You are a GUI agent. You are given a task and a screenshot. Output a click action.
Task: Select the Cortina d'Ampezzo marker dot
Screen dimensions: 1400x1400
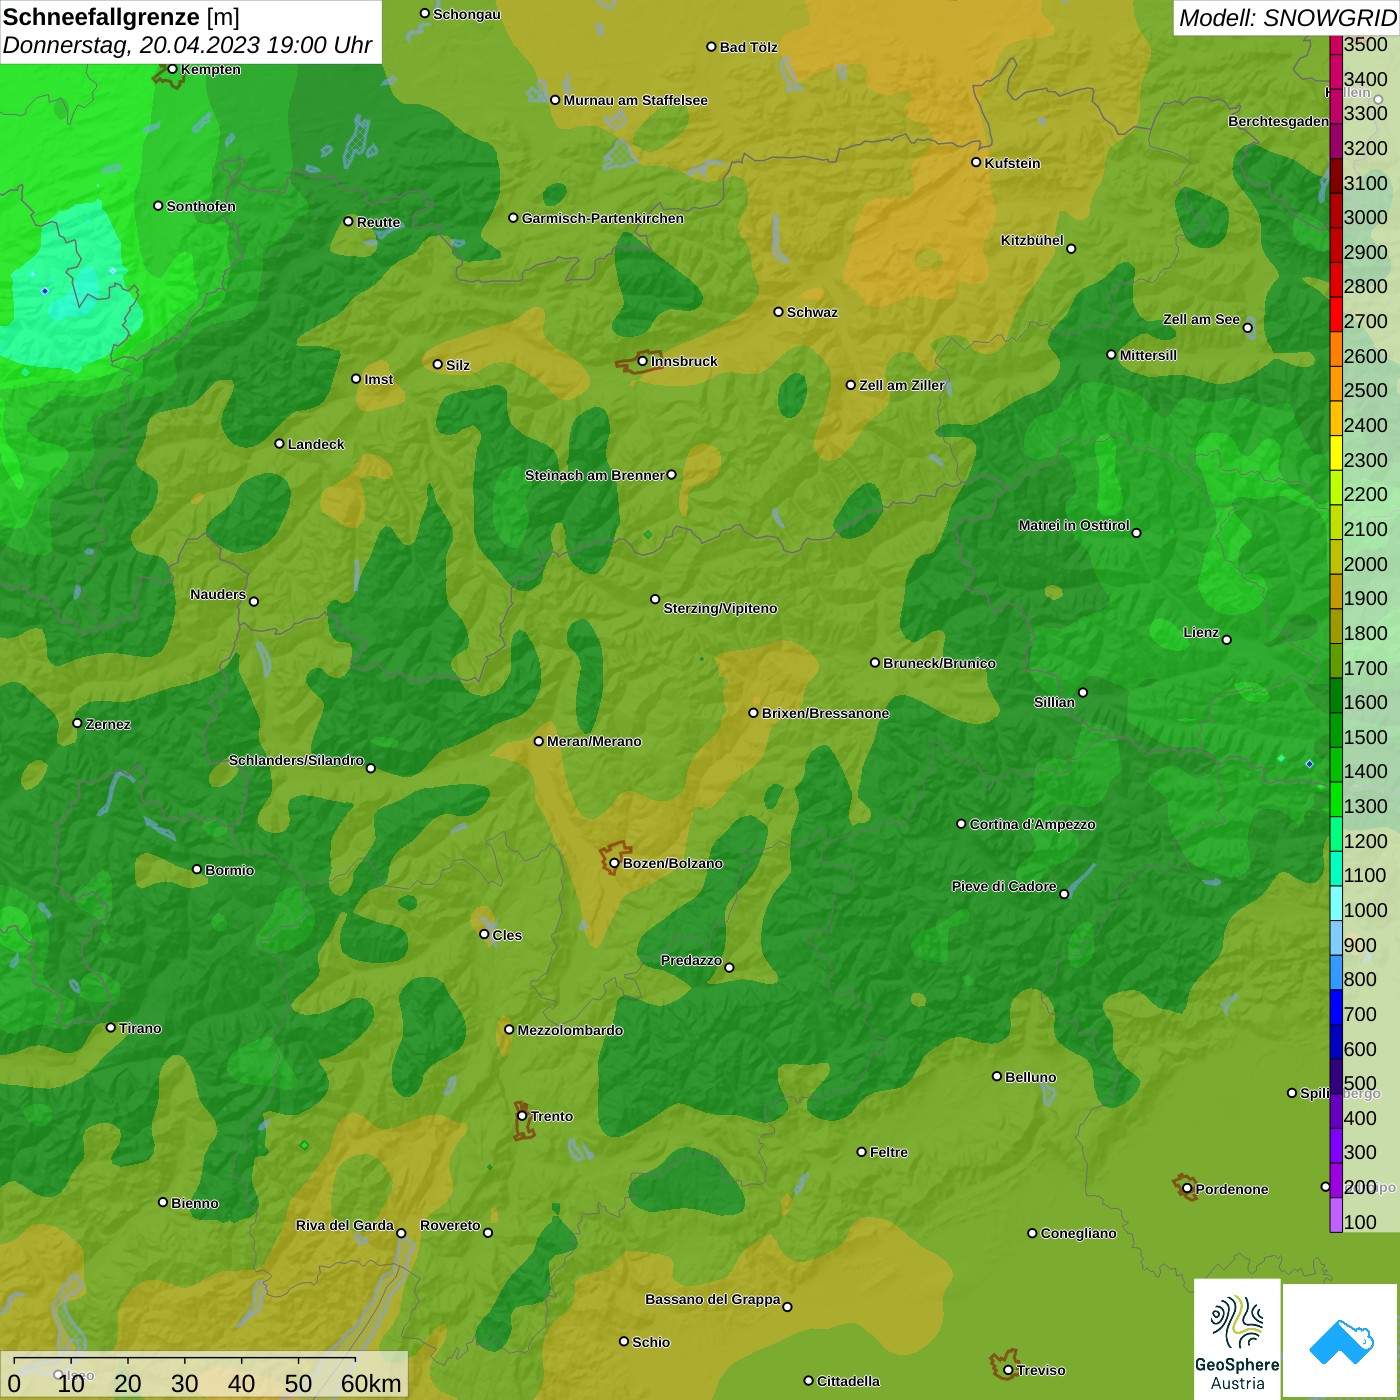coord(961,824)
